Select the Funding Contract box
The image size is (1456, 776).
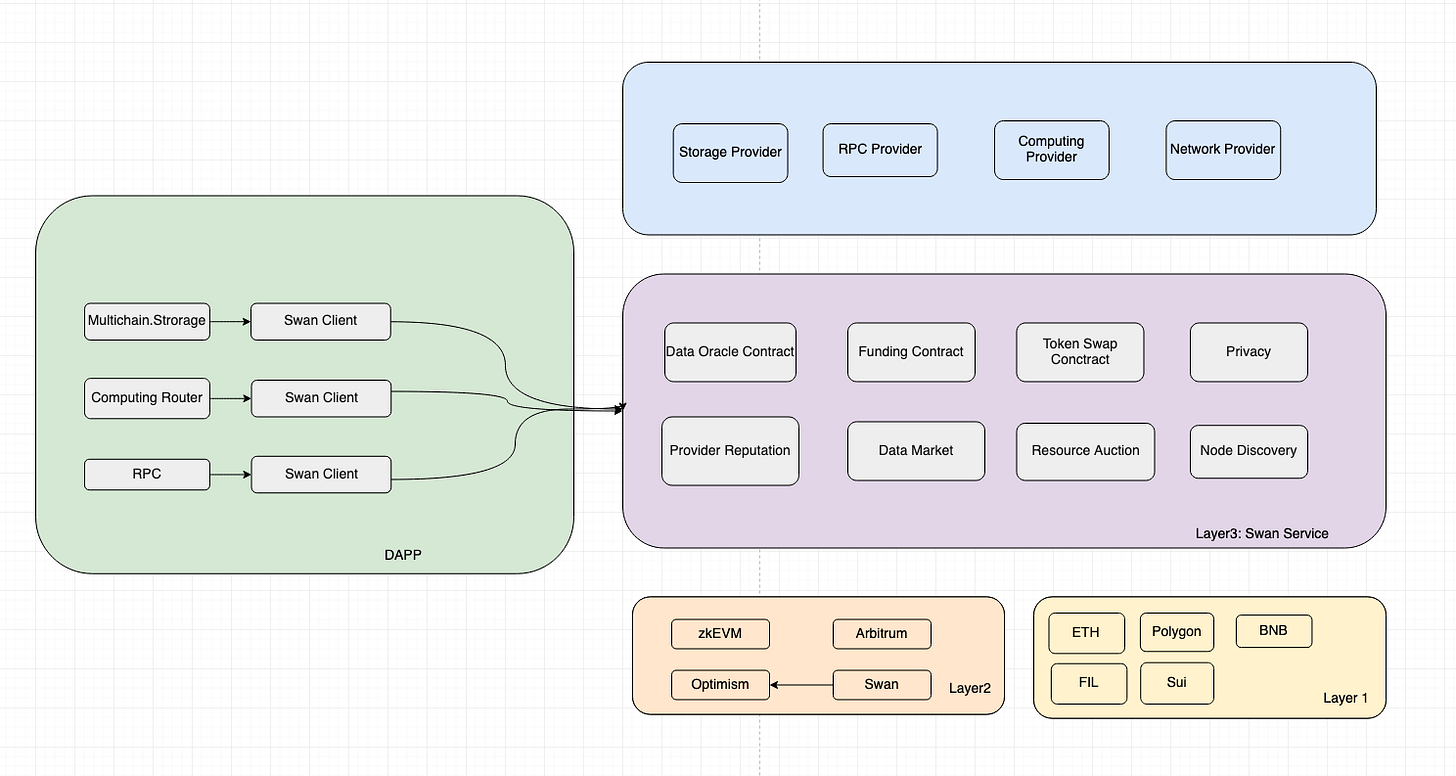[911, 352]
